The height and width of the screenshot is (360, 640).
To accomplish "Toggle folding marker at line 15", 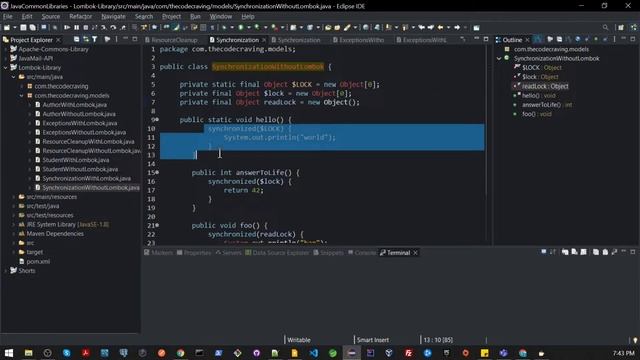I will pyautogui.click(x=158, y=173).
